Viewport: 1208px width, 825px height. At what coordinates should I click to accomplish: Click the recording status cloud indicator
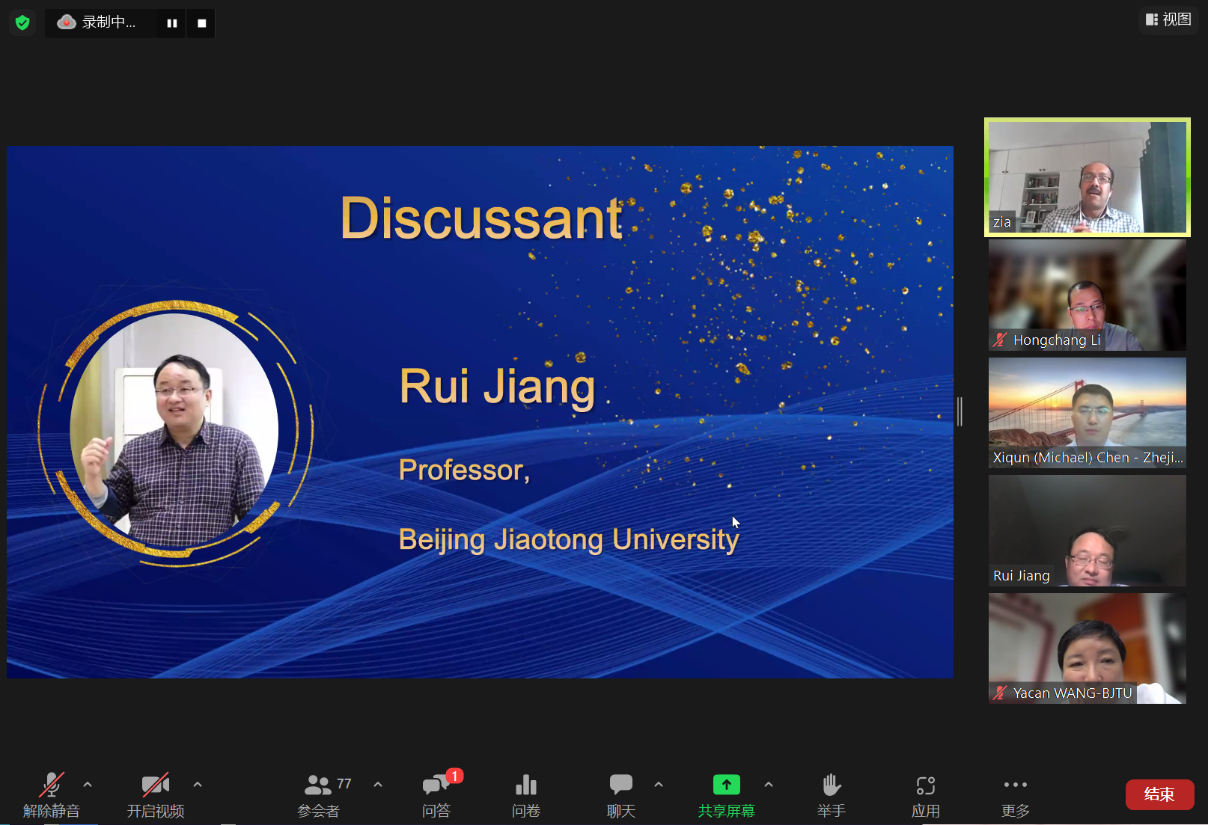coord(67,22)
